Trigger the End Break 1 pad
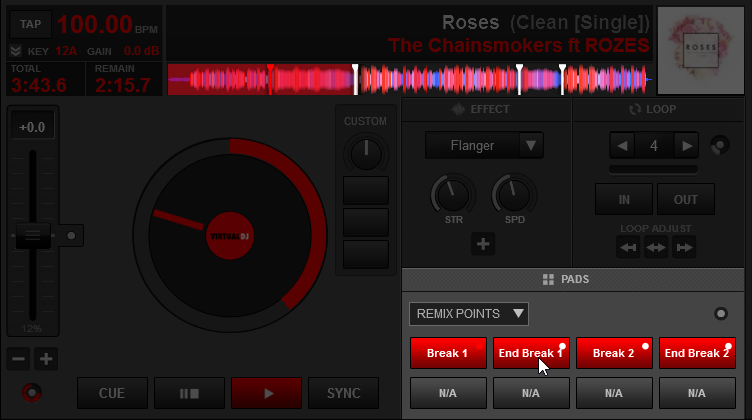Image resolution: width=752 pixels, height=420 pixels. 531,353
